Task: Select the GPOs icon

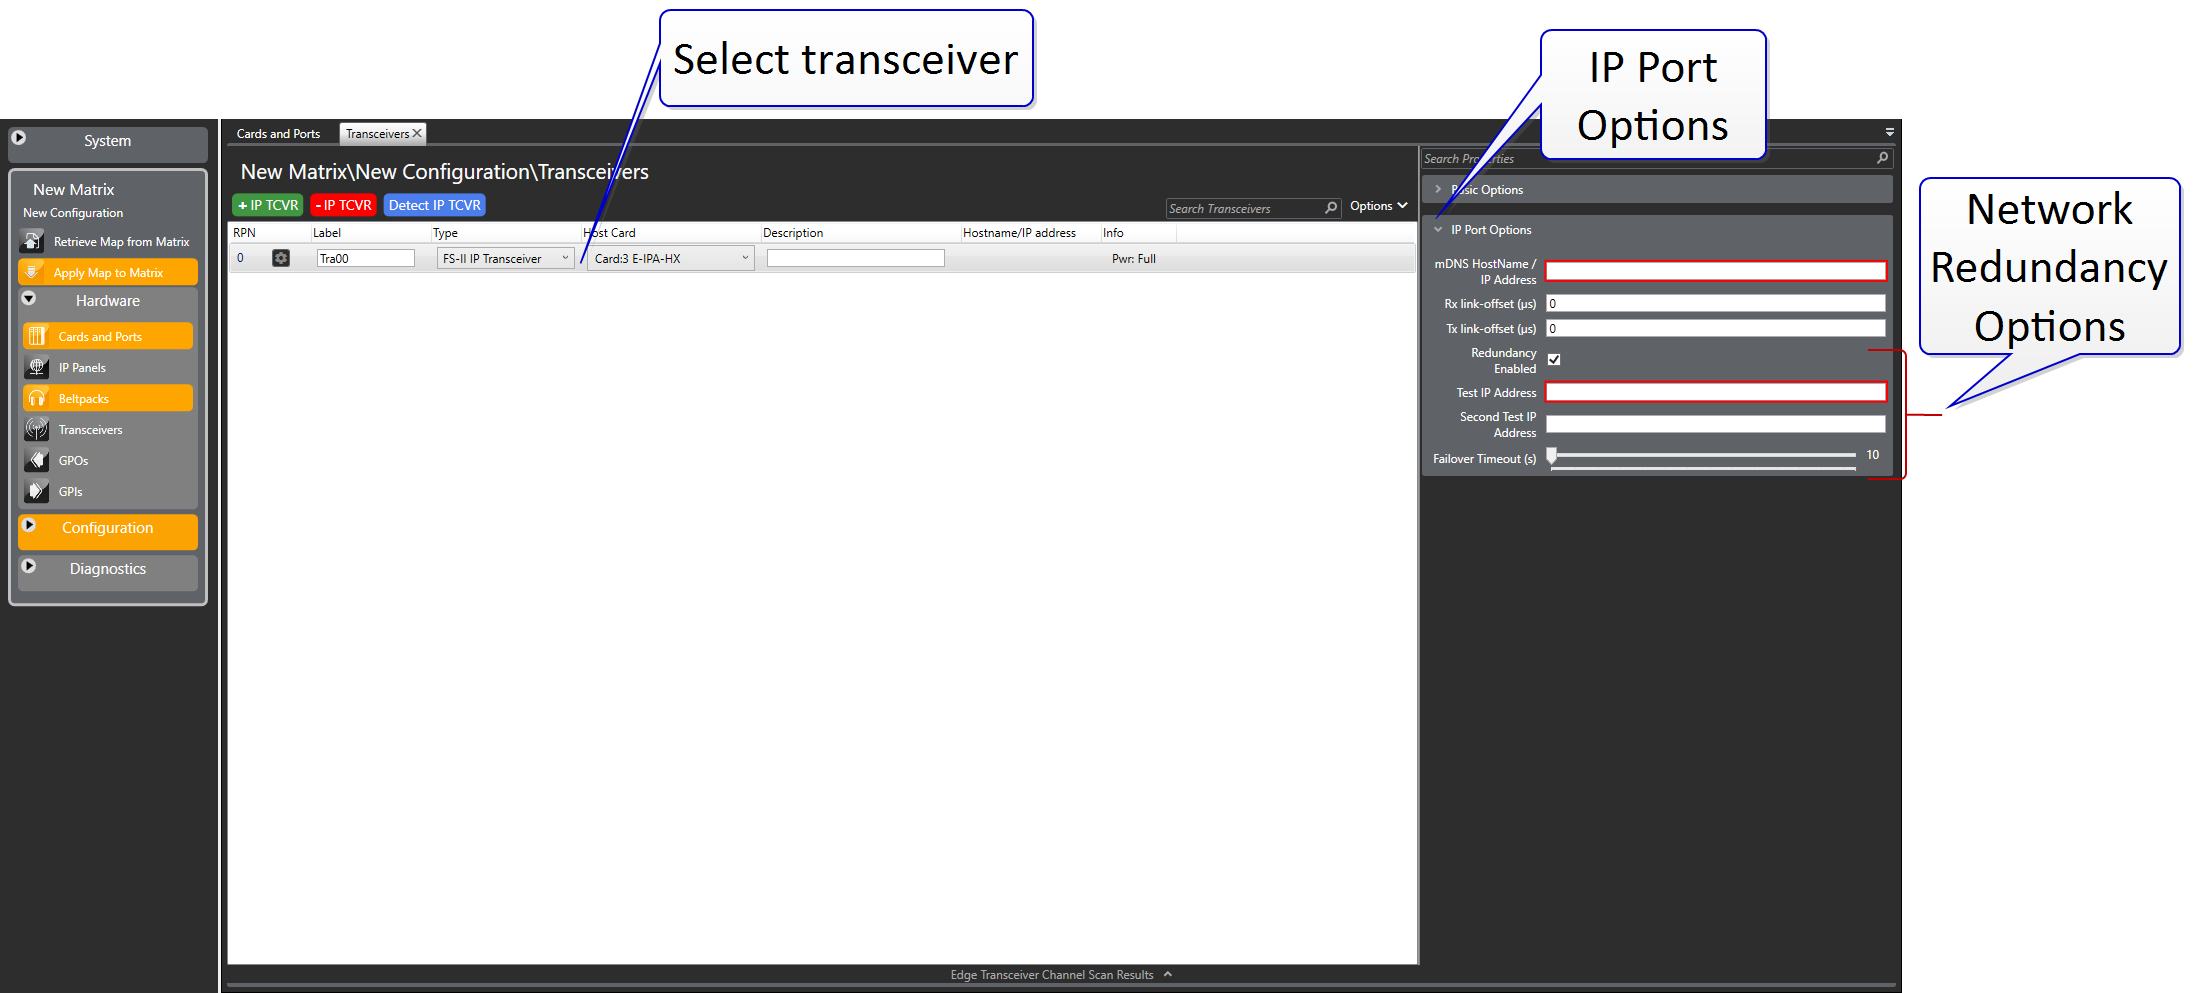Action: pos(37,460)
